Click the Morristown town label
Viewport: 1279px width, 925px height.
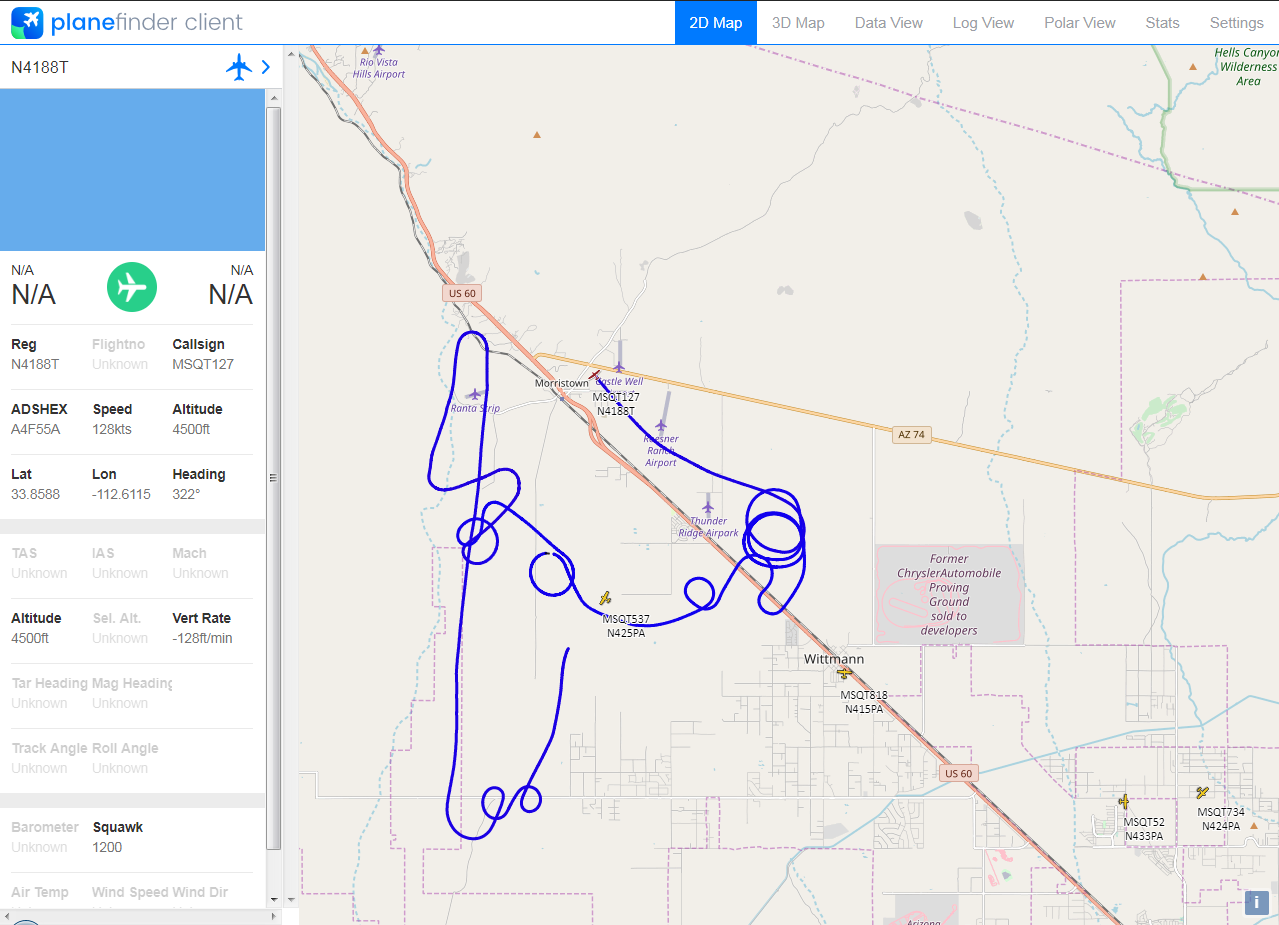coord(561,383)
